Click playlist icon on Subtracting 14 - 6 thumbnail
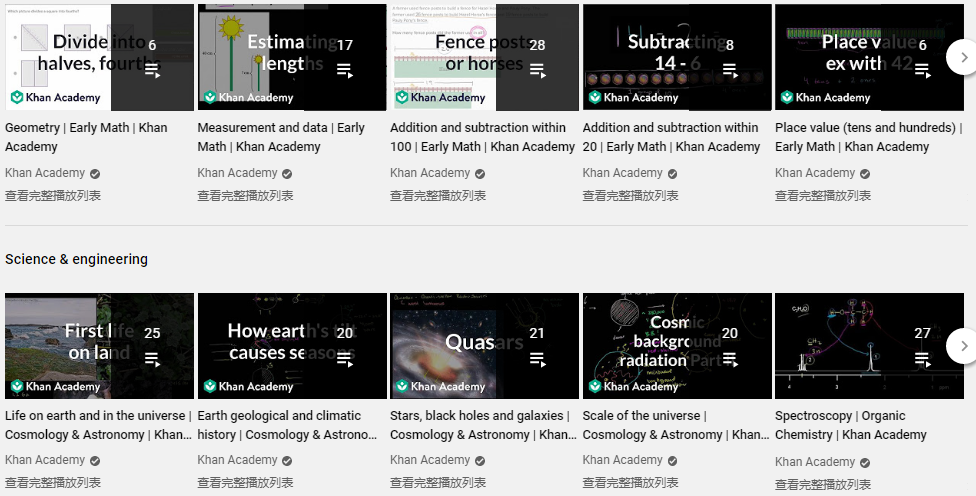Screen dimensions: 976x496 [730, 70]
